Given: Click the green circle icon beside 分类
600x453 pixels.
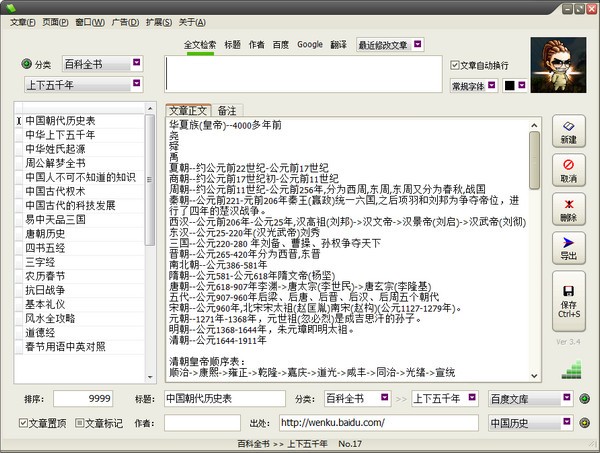Looking at the screenshot, I should coord(27,64).
